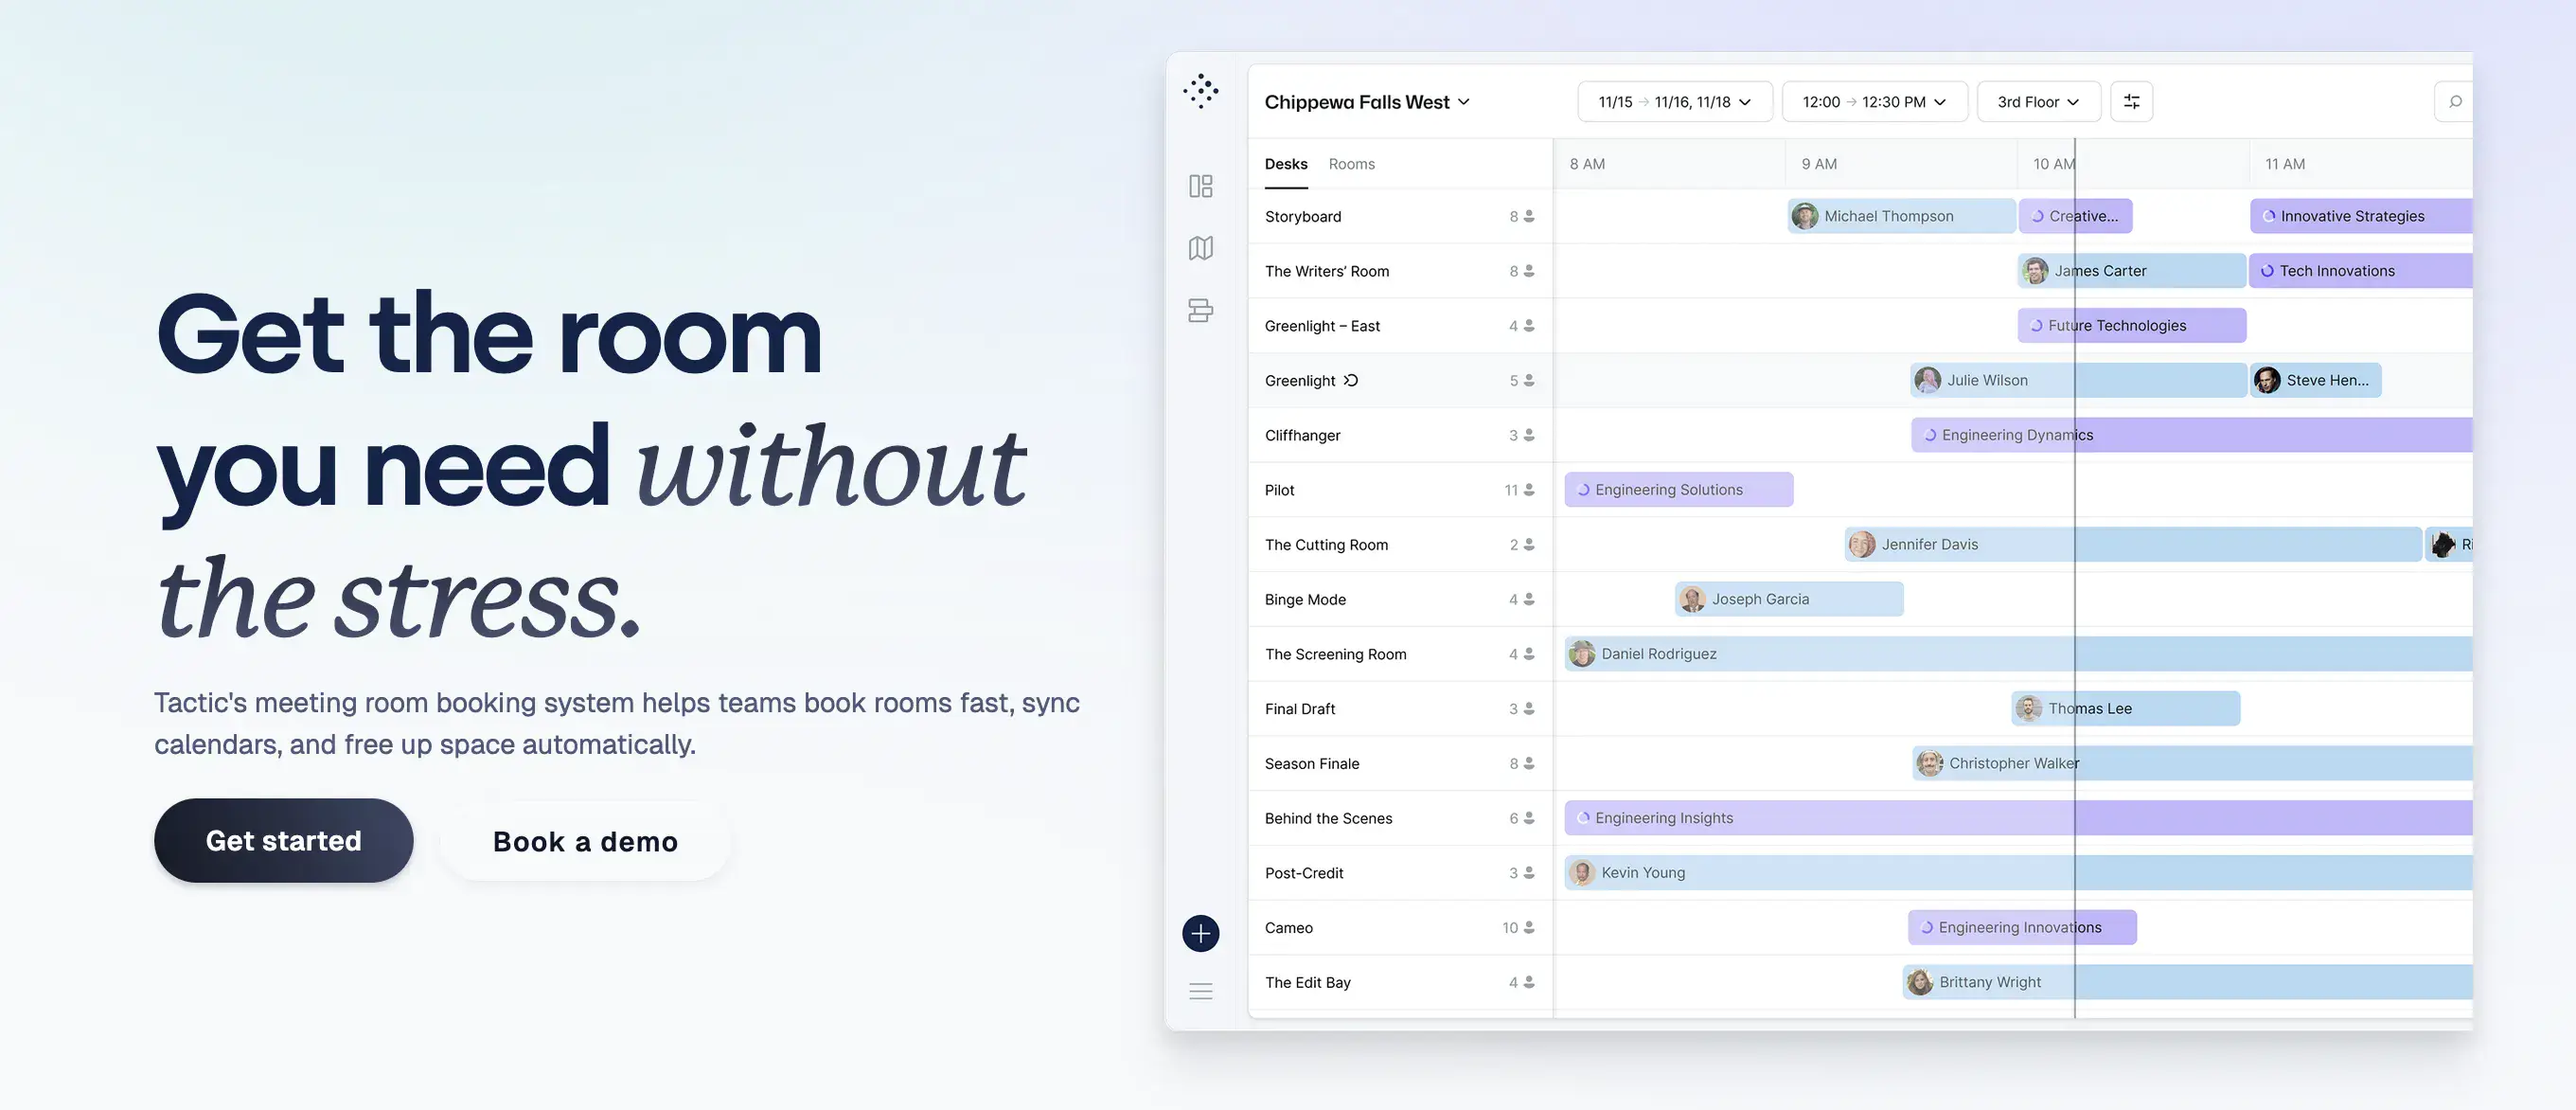2576x1110 pixels.
Task: Expand the 3rd Floor selector
Action: pos(2038,101)
